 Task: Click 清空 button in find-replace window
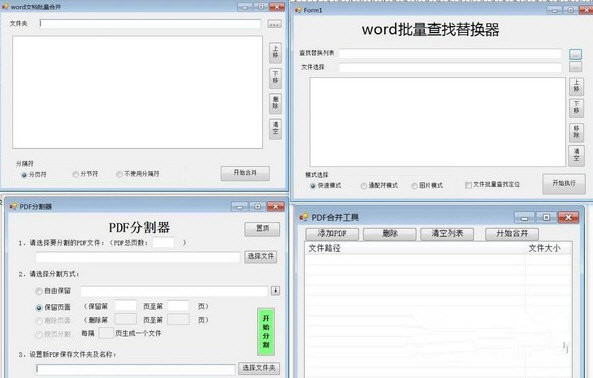click(576, 155)
